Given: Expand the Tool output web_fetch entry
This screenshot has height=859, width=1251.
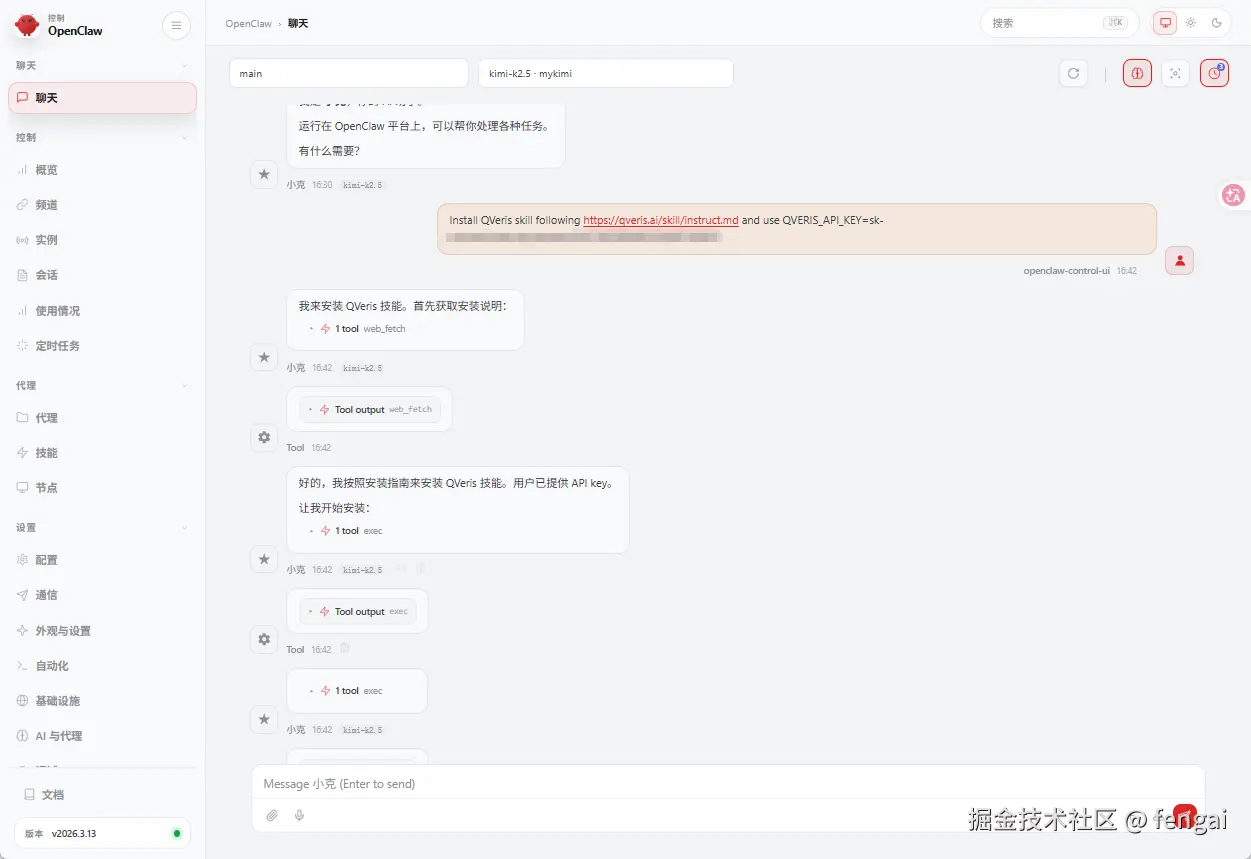Looking at the screenshot, I should pyautogui.click(x=369, y=410).
